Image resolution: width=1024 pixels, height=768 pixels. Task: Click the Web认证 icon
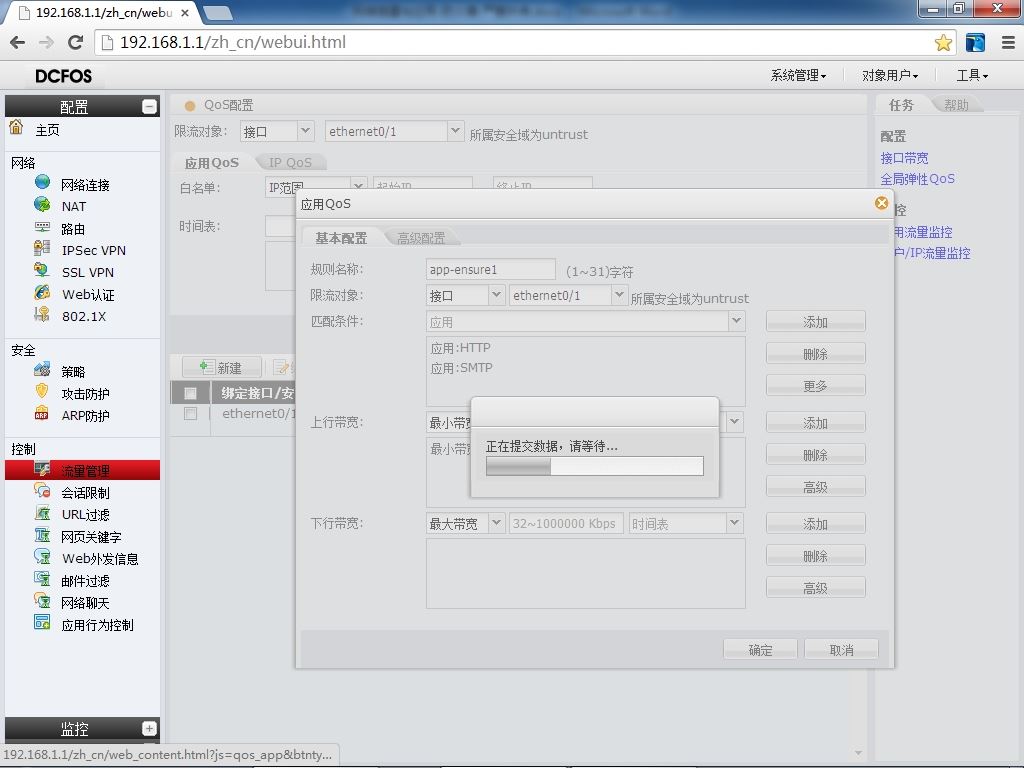[x=42, y=292]
